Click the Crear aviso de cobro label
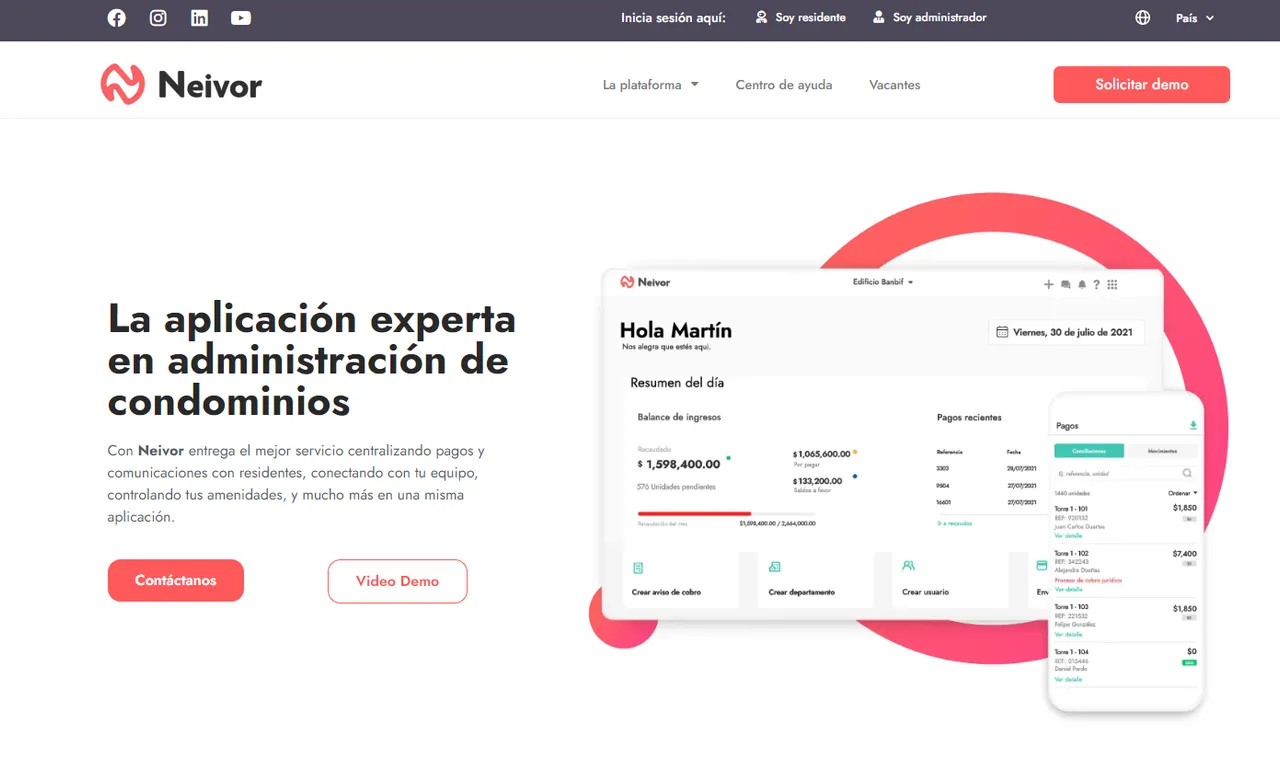This screenshot has height=770, width=1280. click(667, 592)
